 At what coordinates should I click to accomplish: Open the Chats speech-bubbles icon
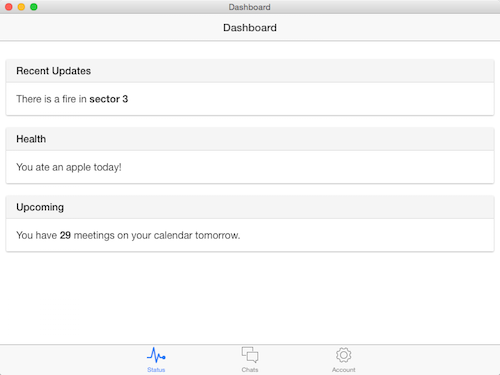[250, 355]
